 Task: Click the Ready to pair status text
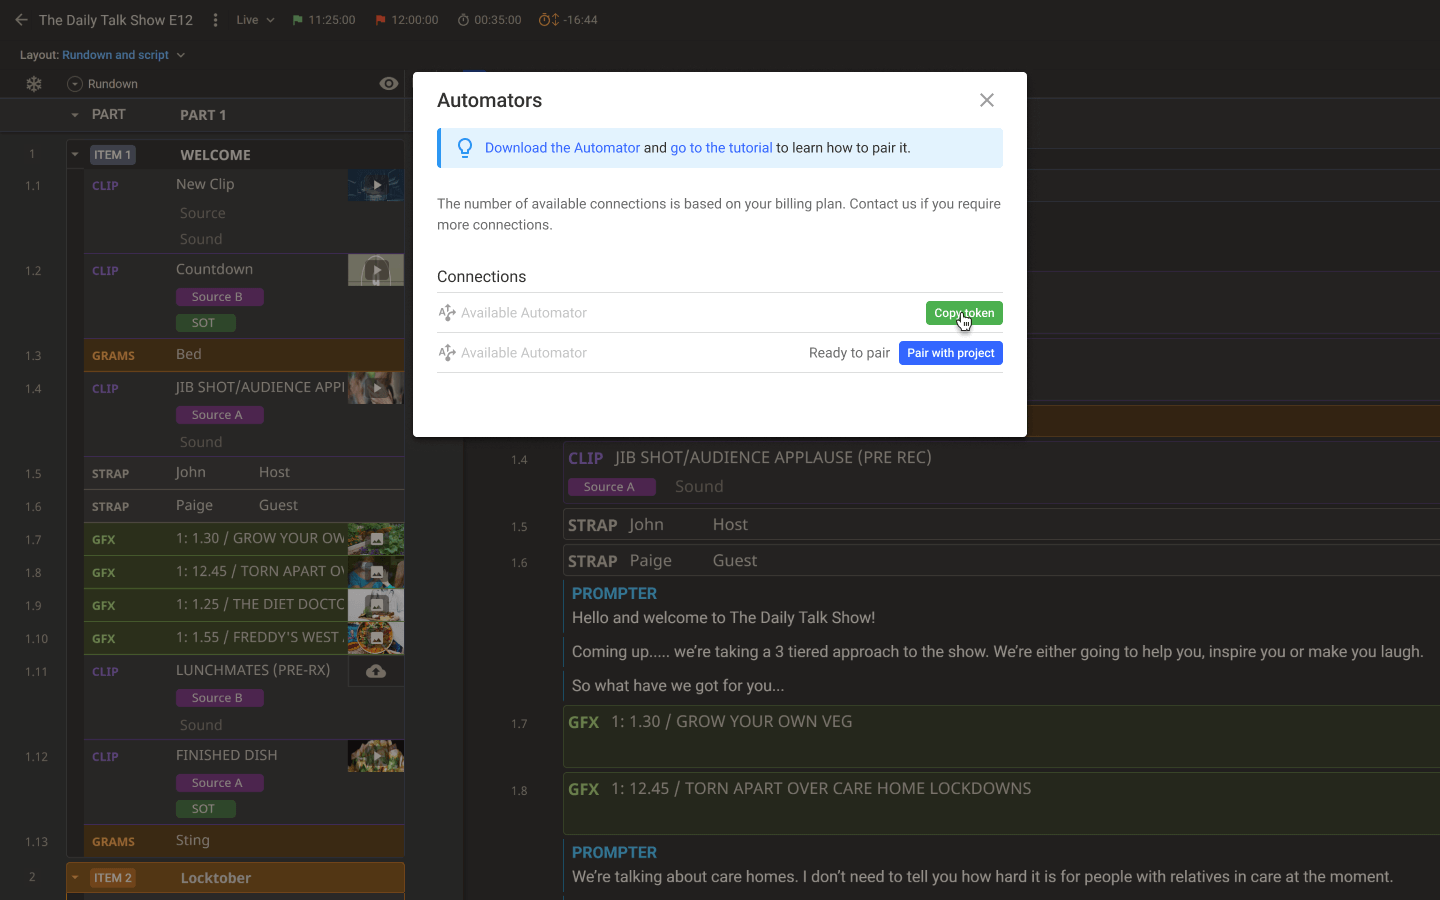point(849,353)
